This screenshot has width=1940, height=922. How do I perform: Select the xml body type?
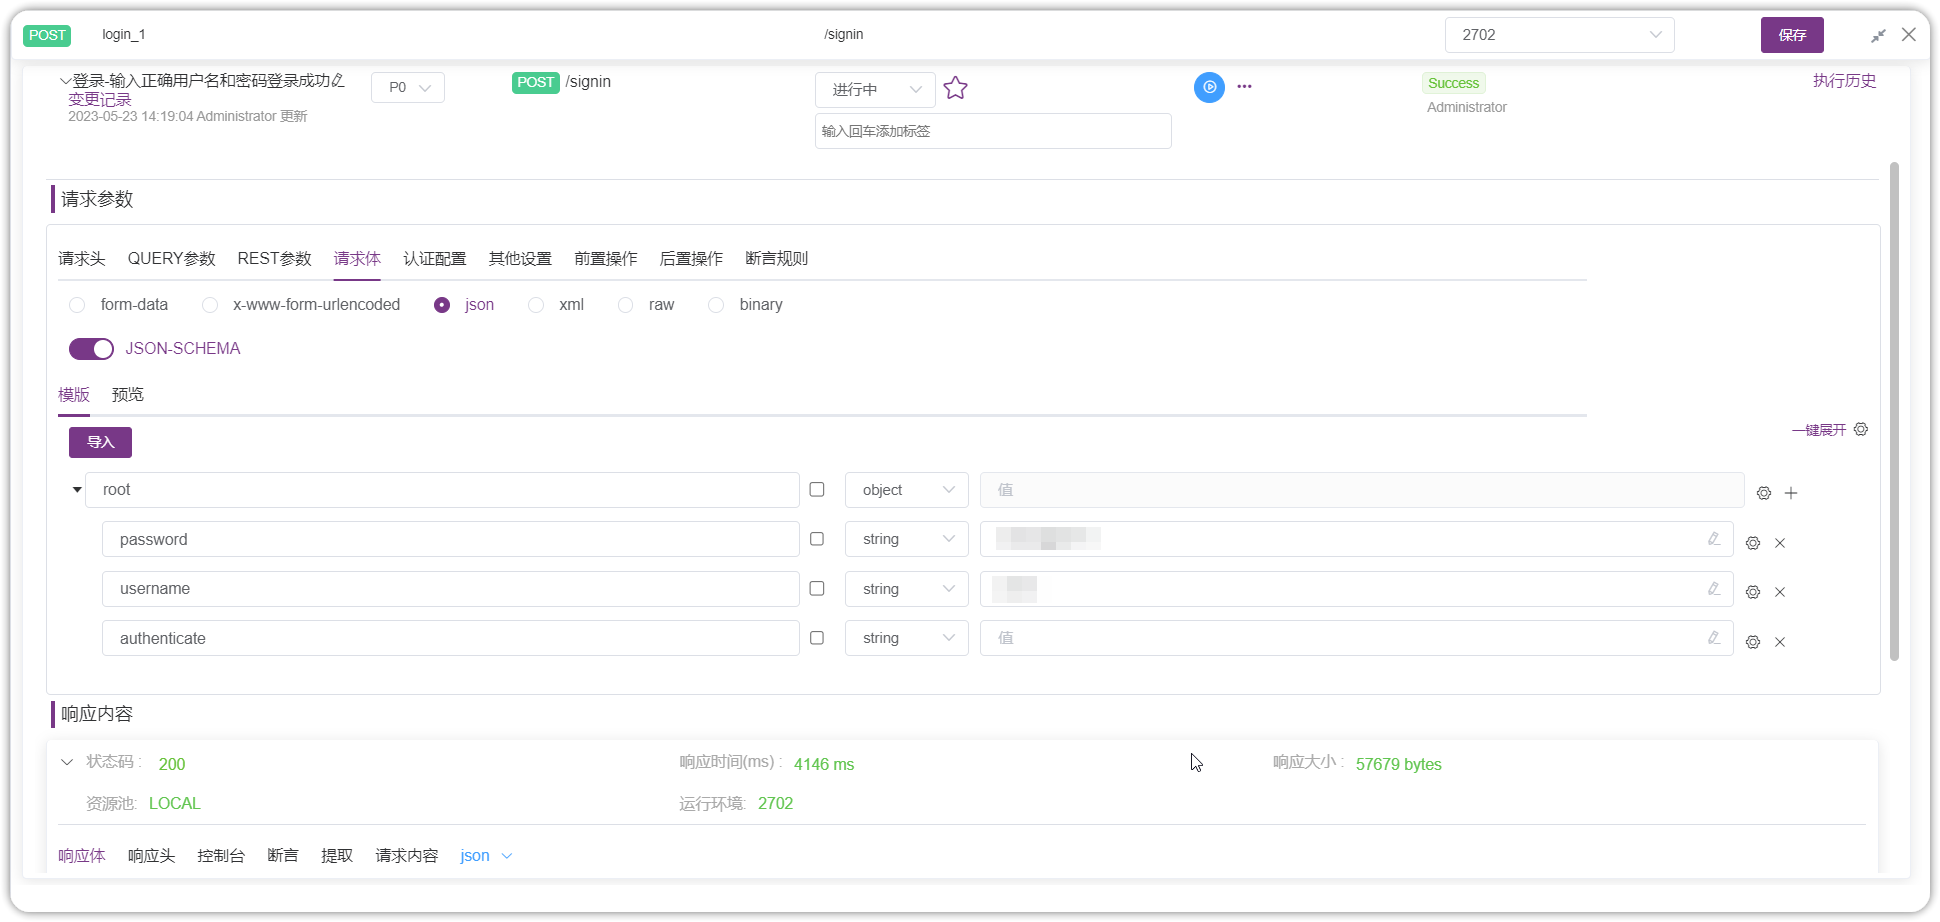tap(536, 305)
